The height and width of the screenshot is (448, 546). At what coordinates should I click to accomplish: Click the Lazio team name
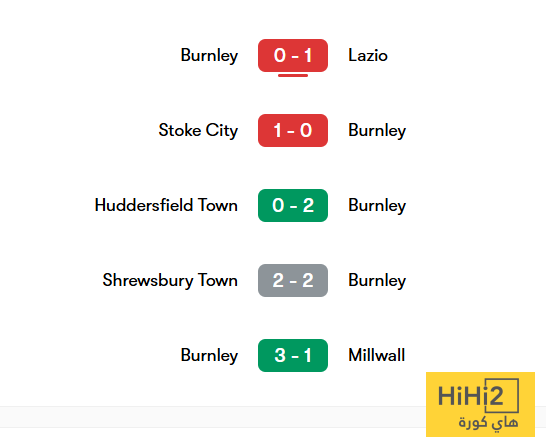[368, 55]
